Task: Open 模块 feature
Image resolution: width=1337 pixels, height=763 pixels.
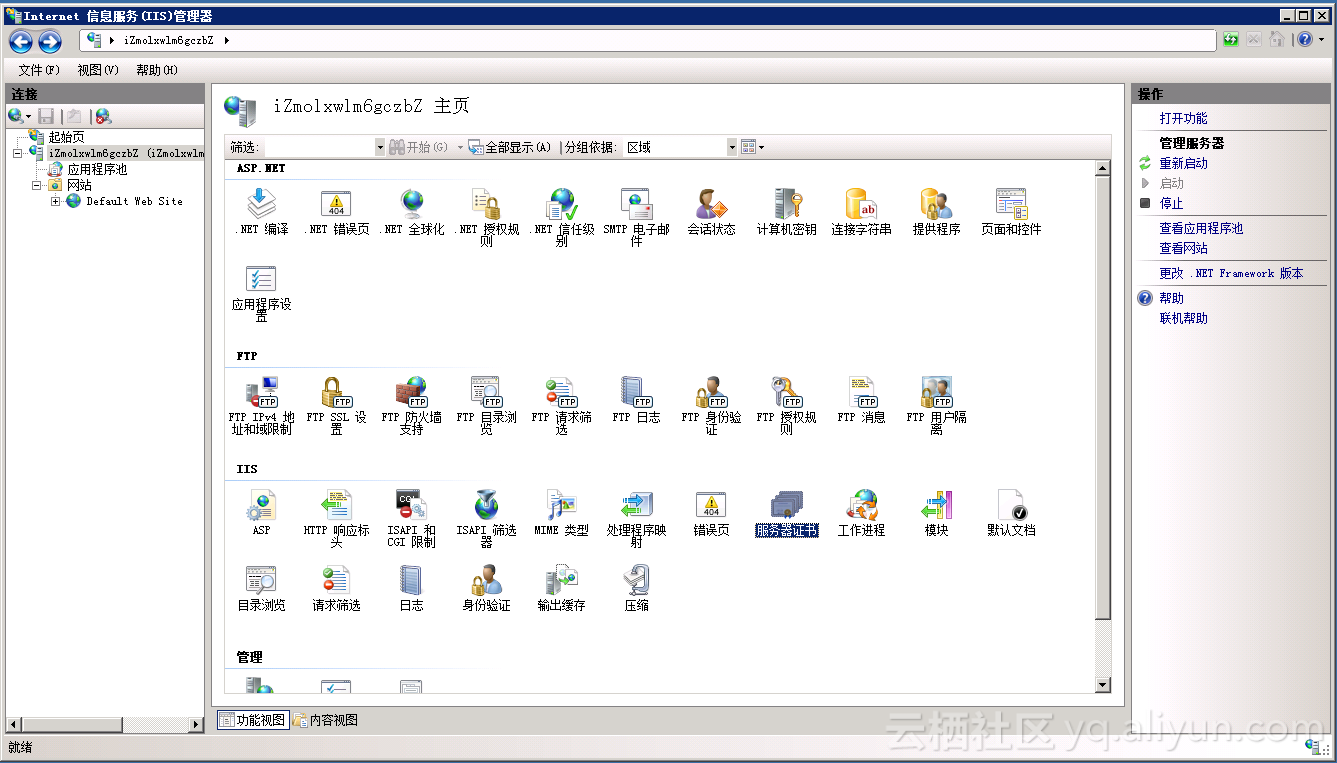Action: (936, 512)
